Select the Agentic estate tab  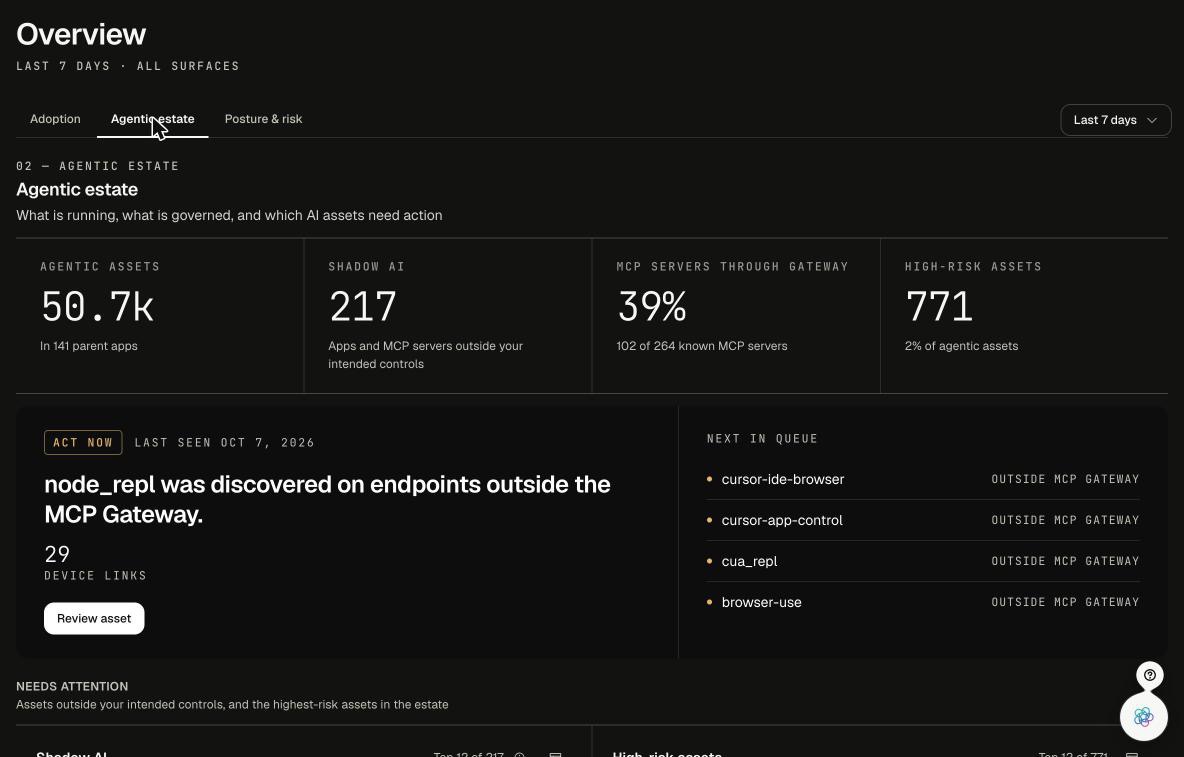[x=153, y=119]
